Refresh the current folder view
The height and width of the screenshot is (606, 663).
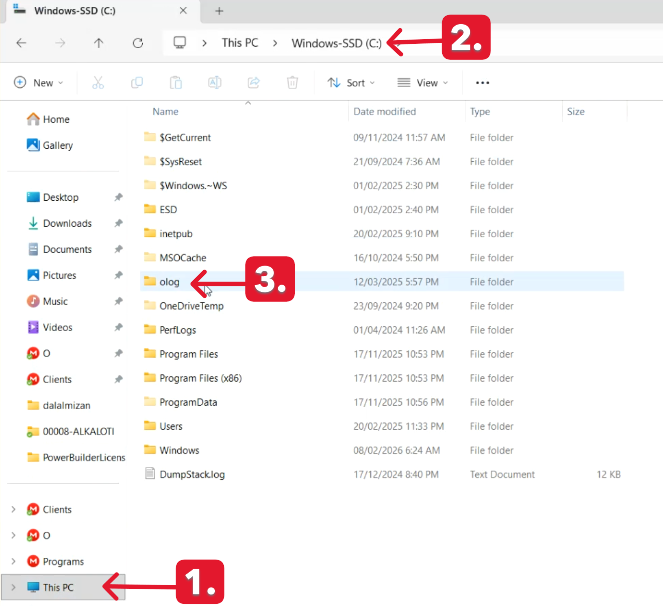click(x=138, y=43)
